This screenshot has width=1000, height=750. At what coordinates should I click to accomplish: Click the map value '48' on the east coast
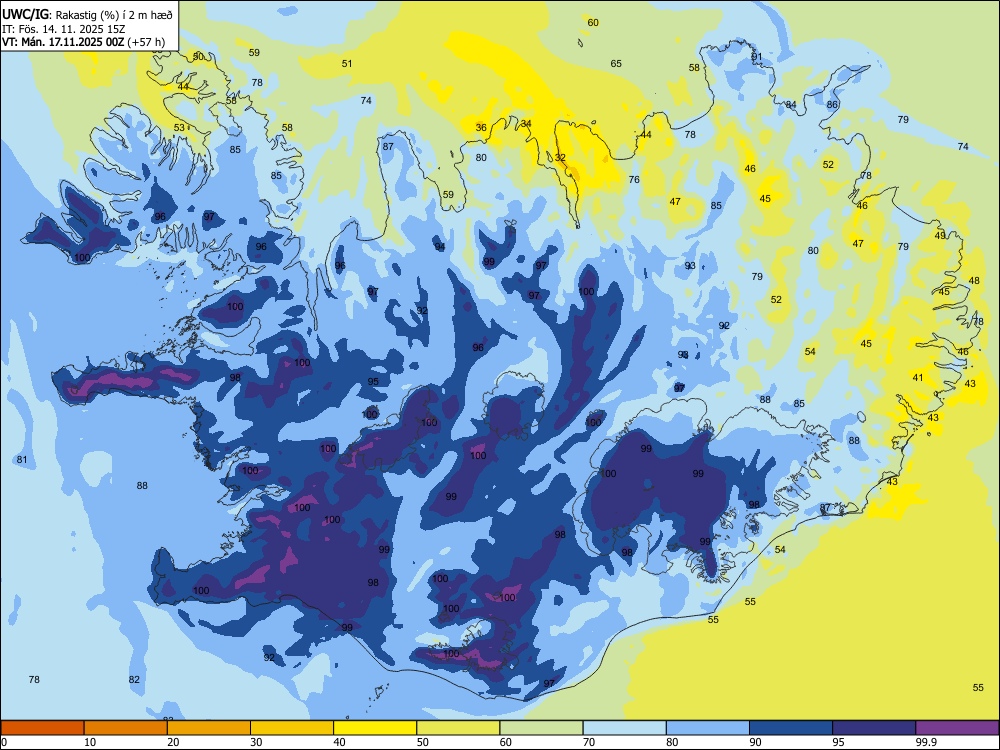tap(974, 281)
